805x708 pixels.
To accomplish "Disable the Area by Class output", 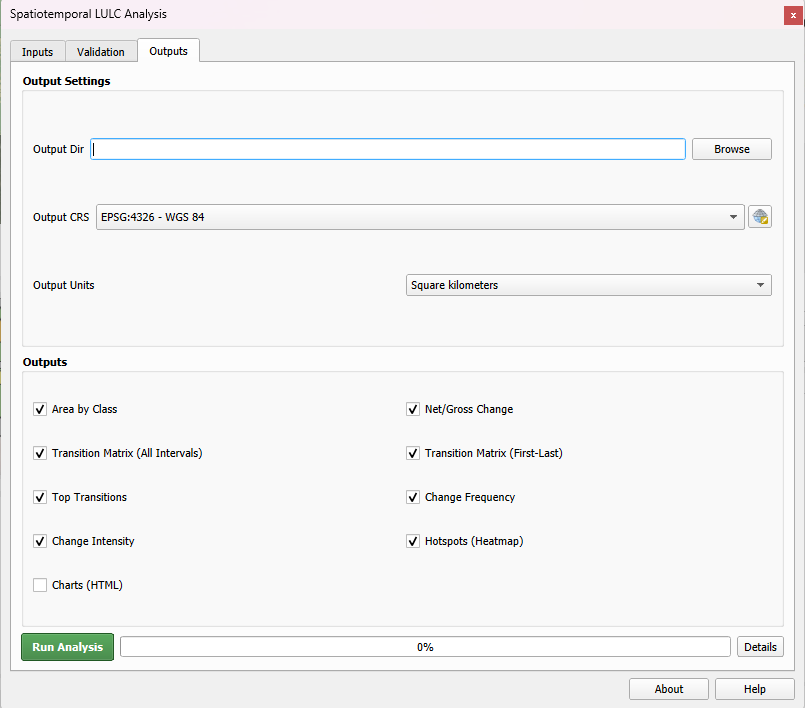I will click(39, 409).
